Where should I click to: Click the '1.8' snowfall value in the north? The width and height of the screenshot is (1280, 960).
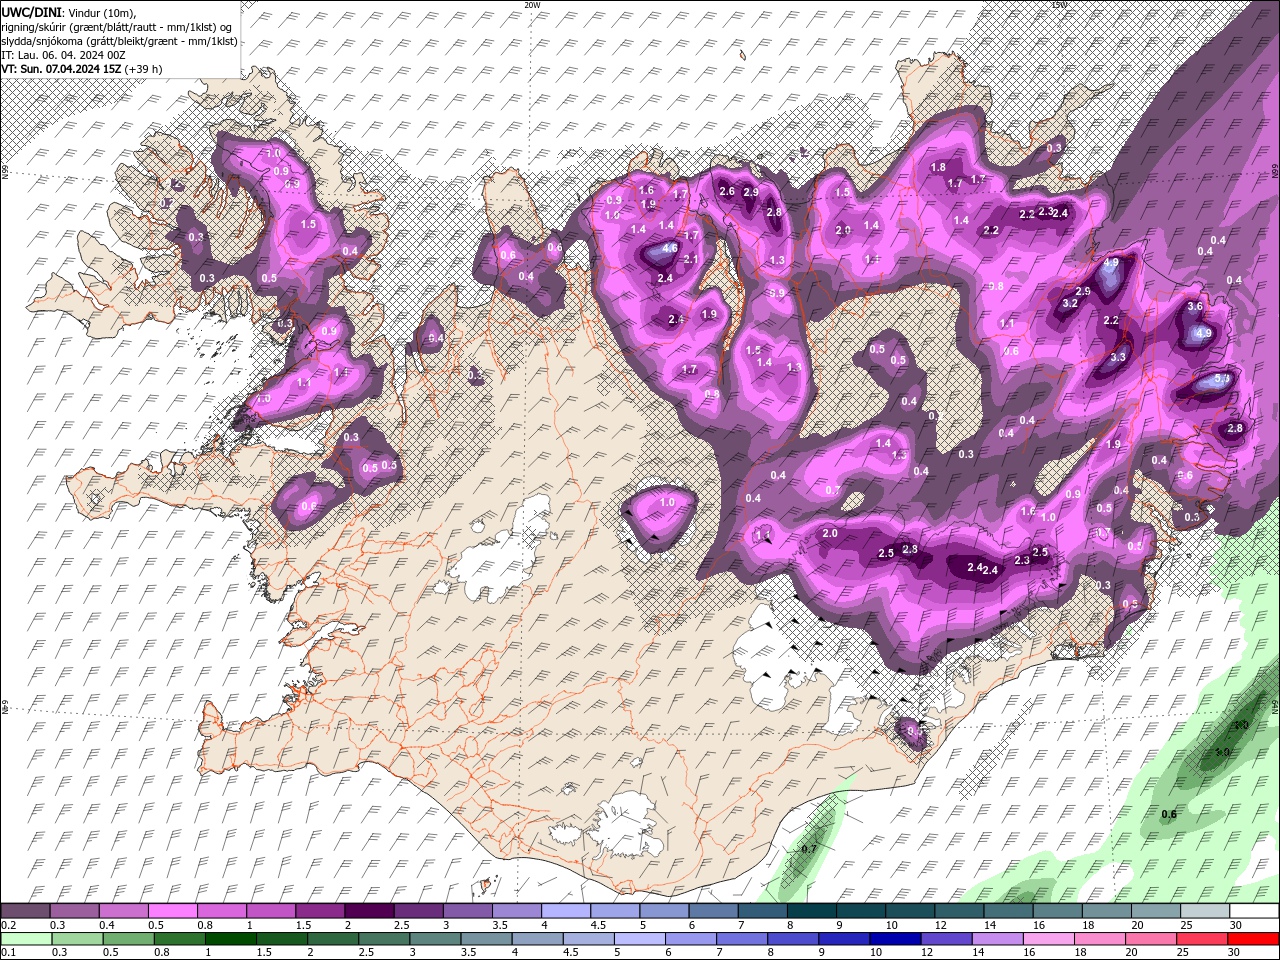[938, 168]
